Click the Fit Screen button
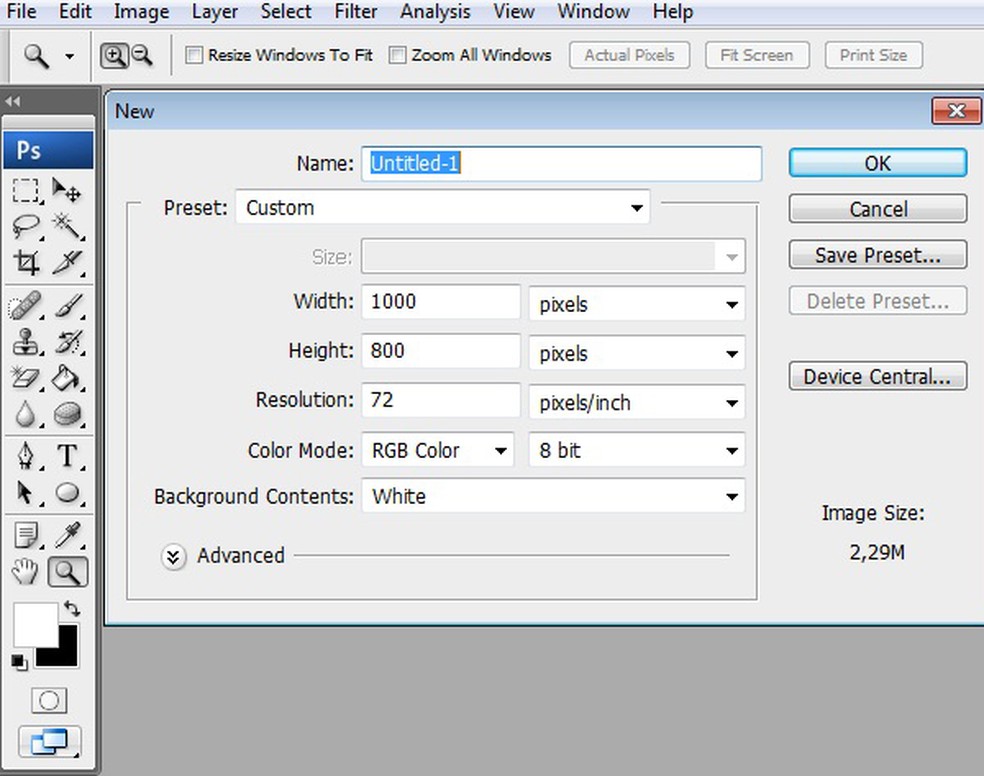984x776 pixels. 757,55
